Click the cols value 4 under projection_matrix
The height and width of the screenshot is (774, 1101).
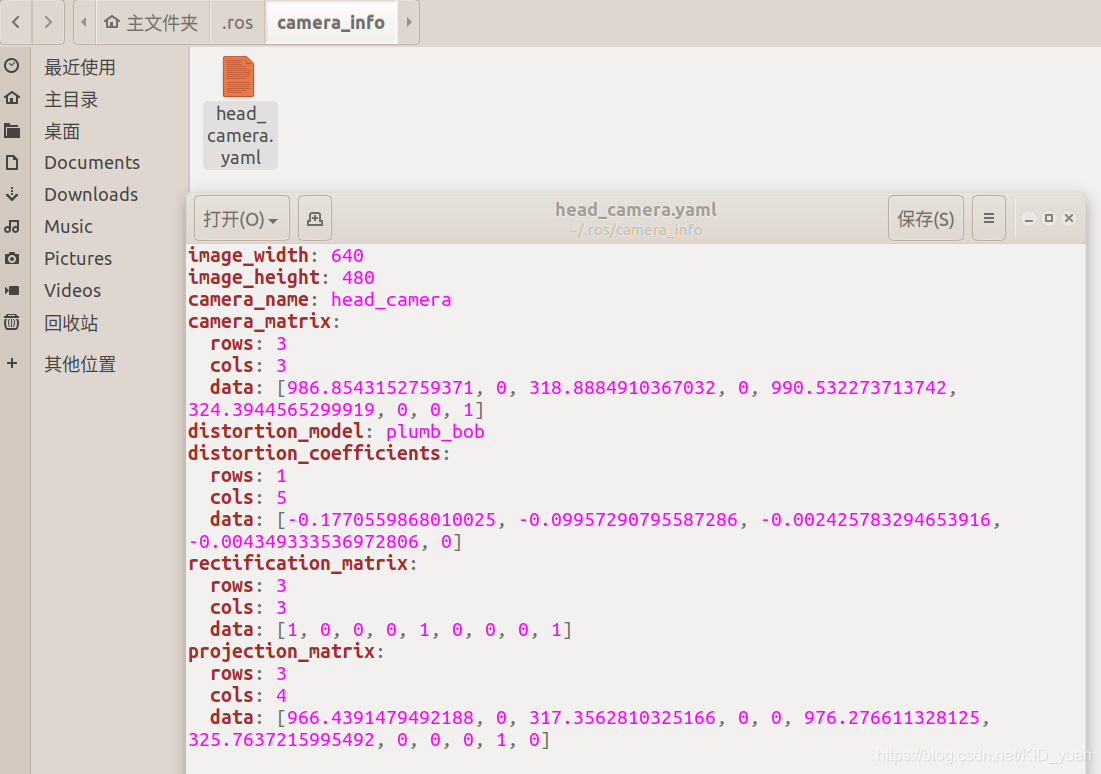point(281,696)
